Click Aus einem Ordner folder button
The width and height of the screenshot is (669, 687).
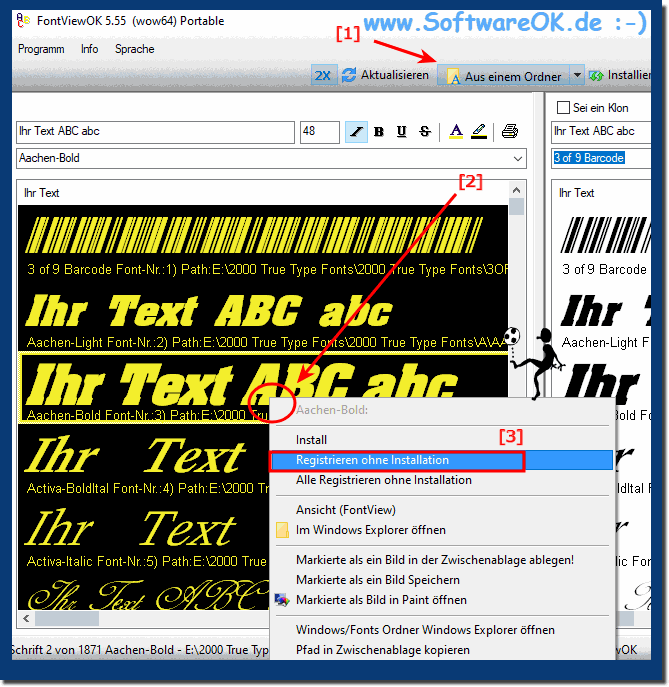pos(503,76)
